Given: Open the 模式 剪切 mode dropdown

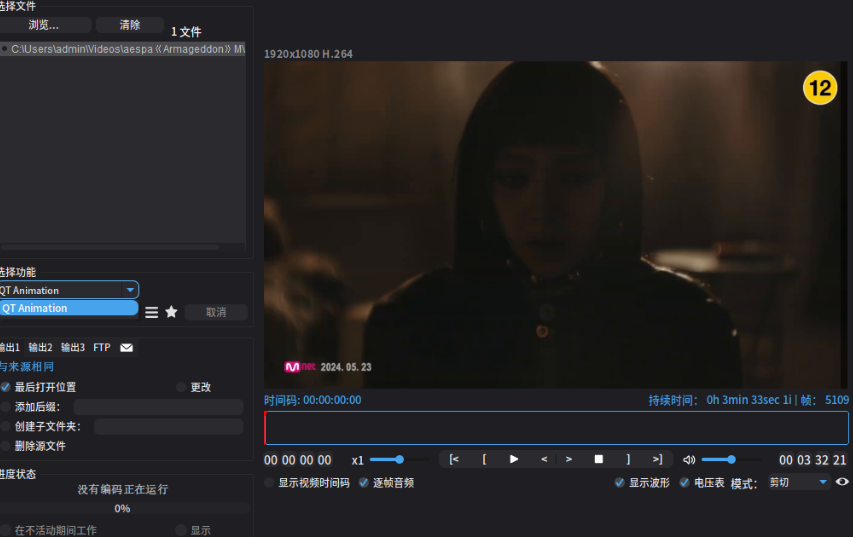Looking at the screenshot, I should pos(798,483).
